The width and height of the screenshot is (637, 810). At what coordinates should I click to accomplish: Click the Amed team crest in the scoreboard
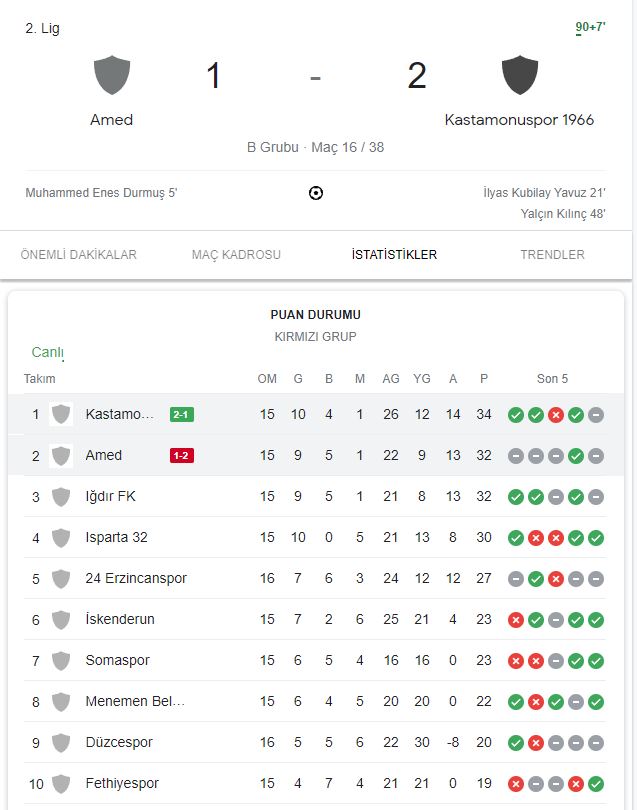(112, 76)
